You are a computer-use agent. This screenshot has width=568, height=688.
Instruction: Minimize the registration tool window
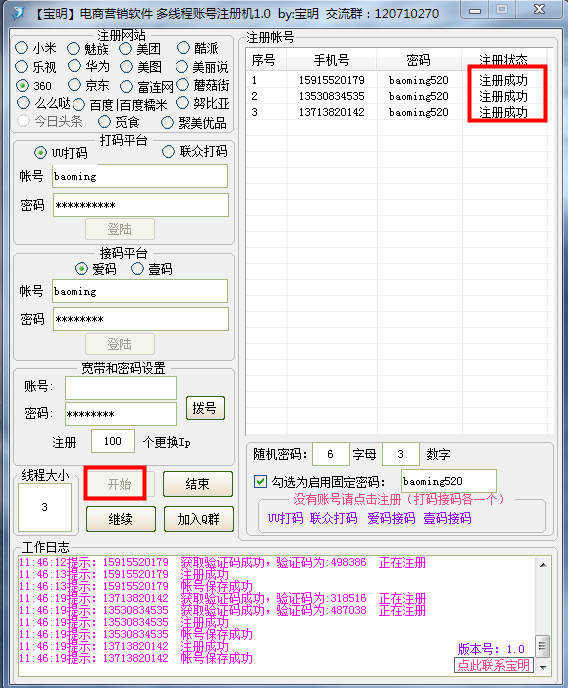(475, 11)
